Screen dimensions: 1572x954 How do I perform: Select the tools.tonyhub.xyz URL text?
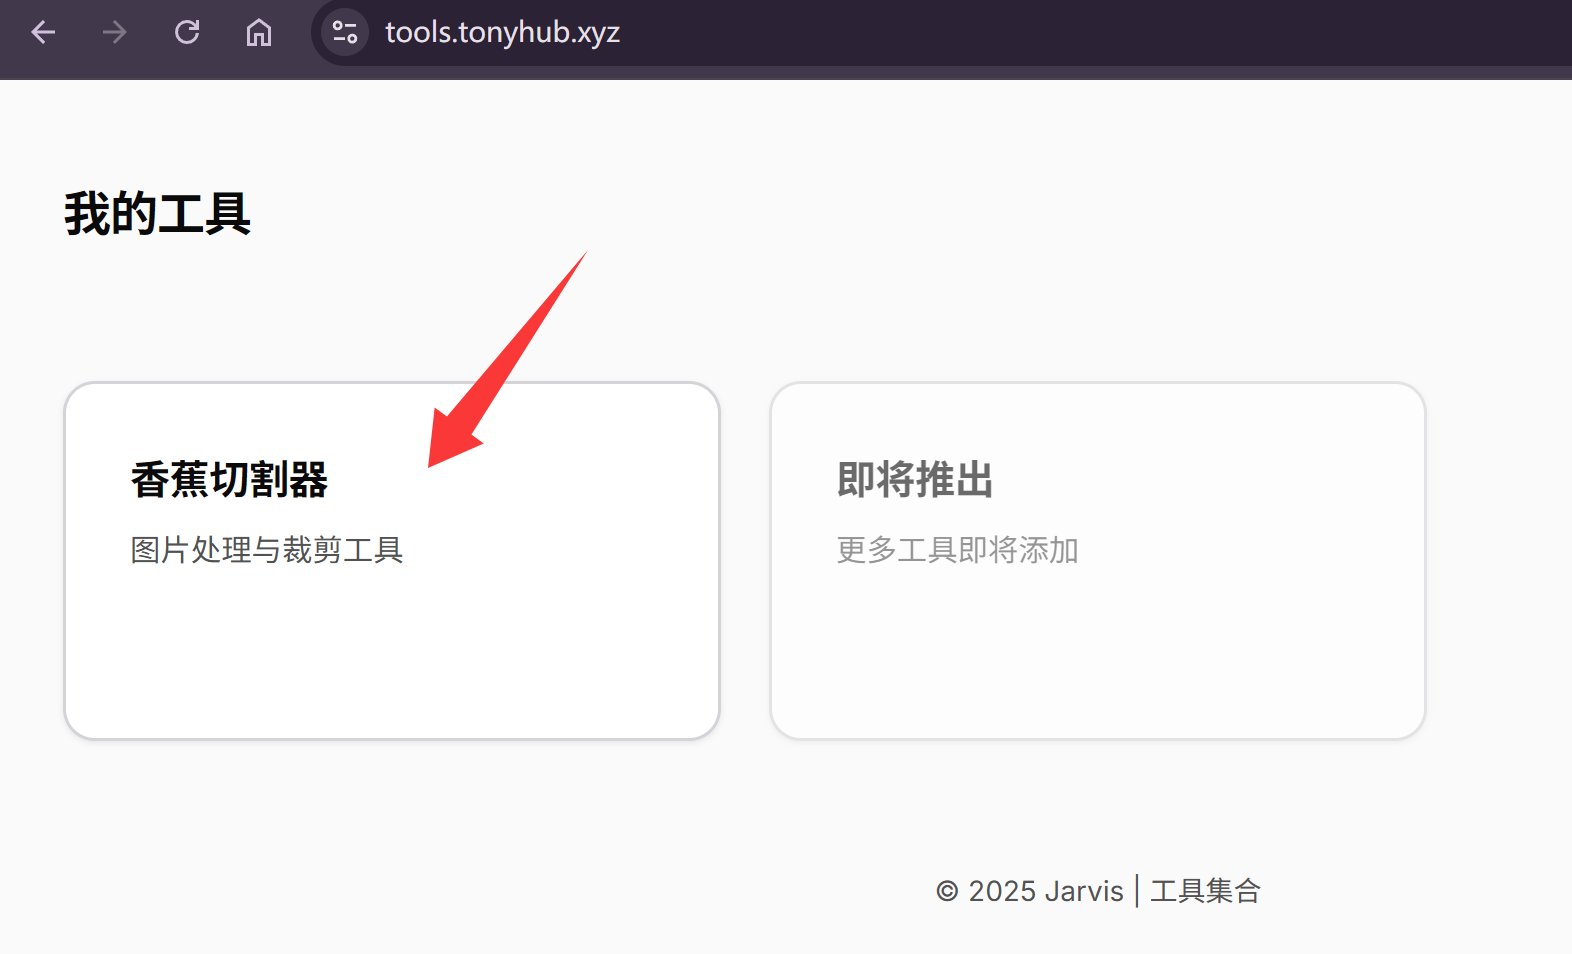(502, 33)
